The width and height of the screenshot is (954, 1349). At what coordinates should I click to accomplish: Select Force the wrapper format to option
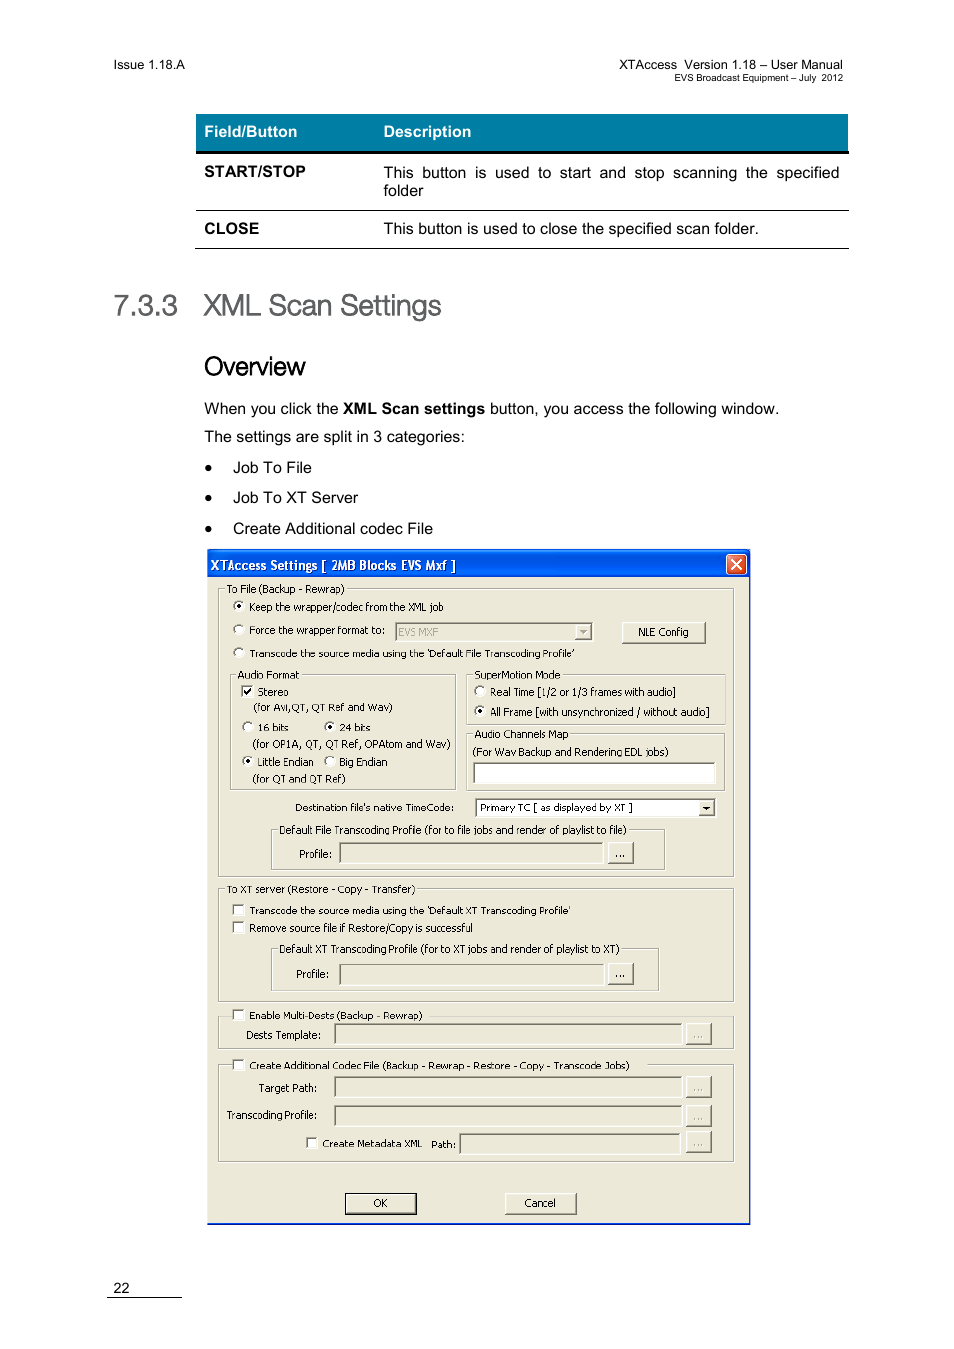pos(239,630)
